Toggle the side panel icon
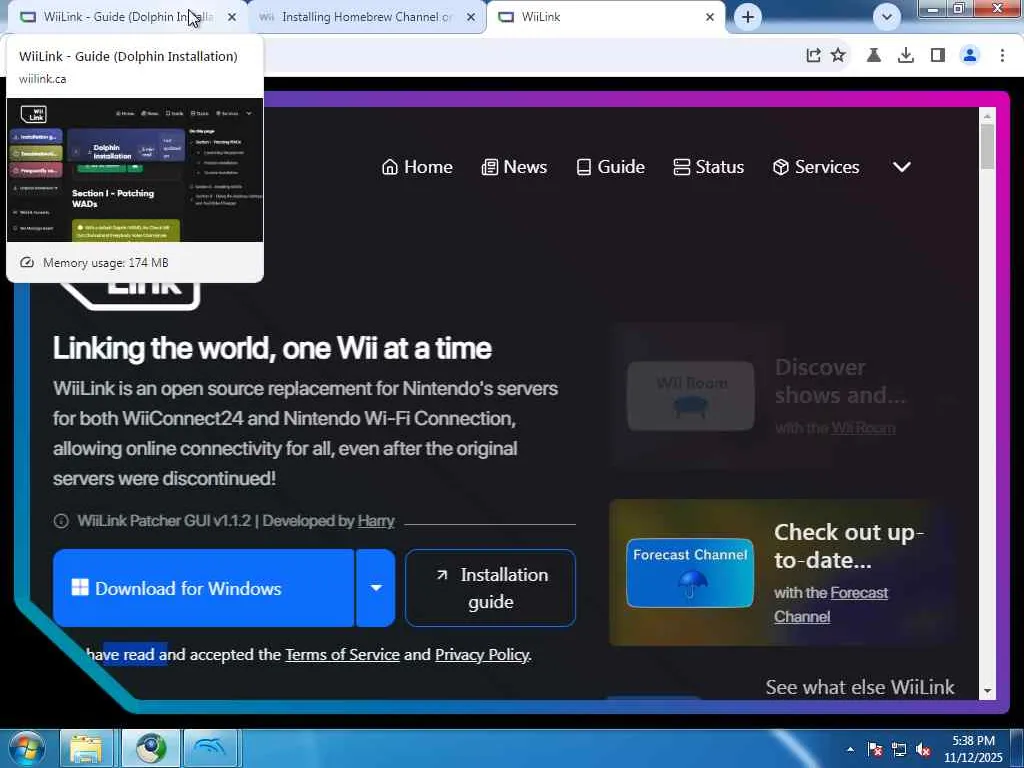Screen dimensions: 1024x768 point(938,56)
